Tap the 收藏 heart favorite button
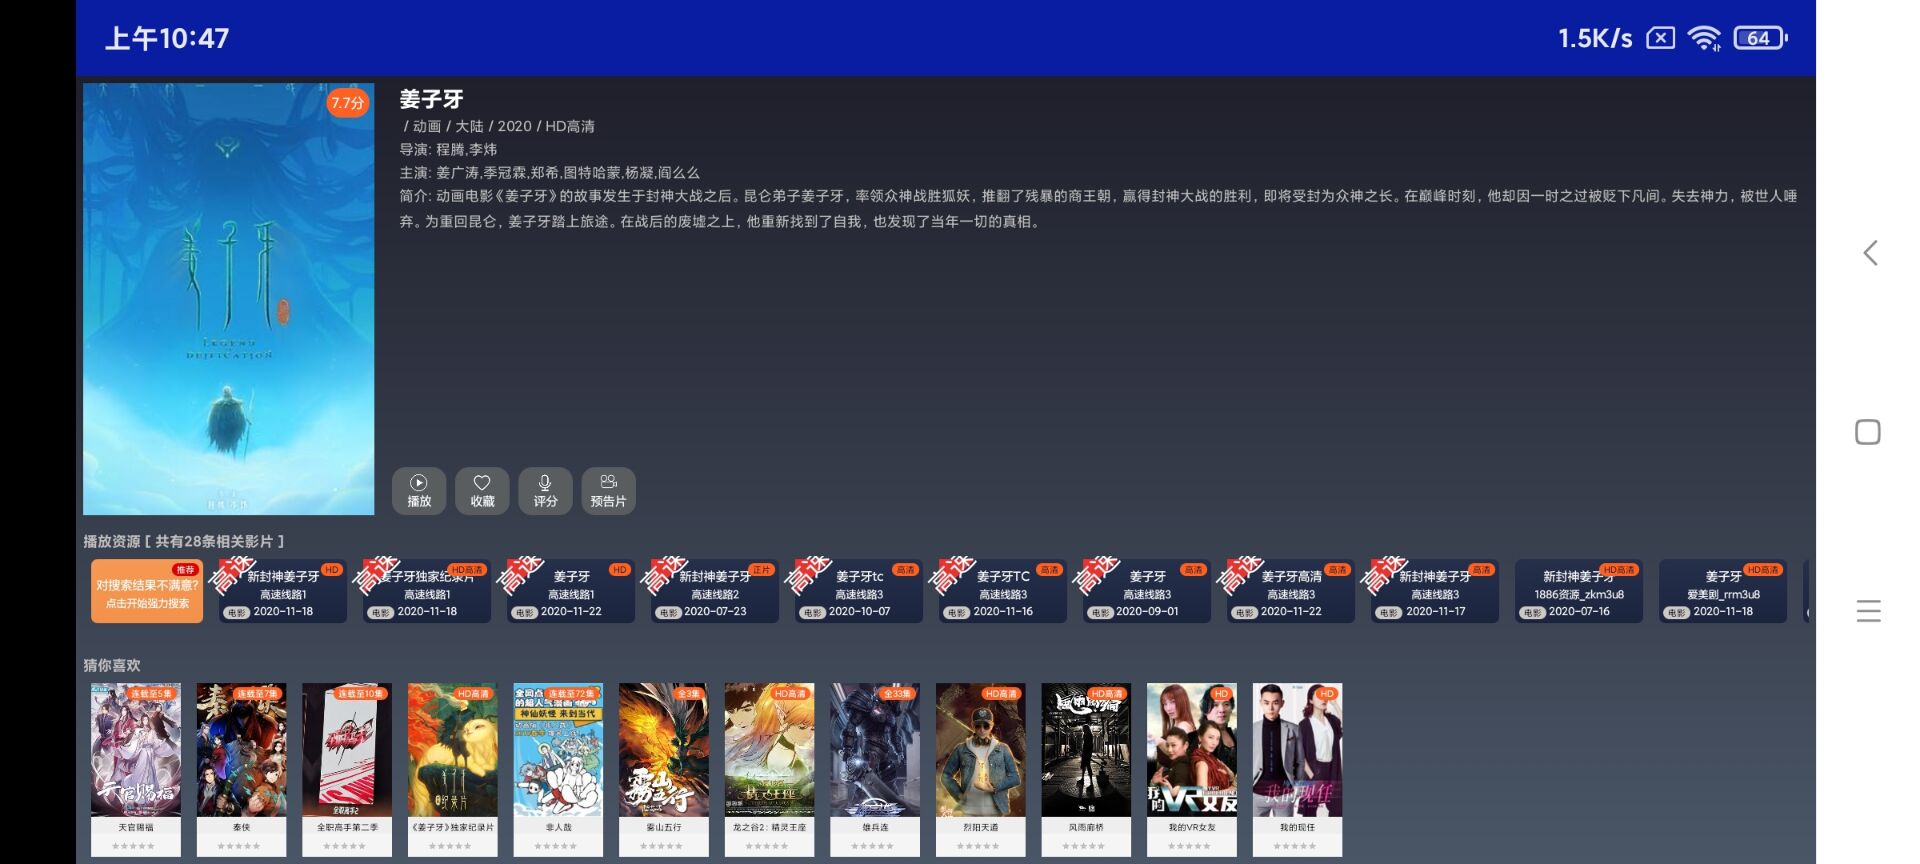Image resolution: width=1920 pixels, height=864 pixels. click(x=482, y=491)
